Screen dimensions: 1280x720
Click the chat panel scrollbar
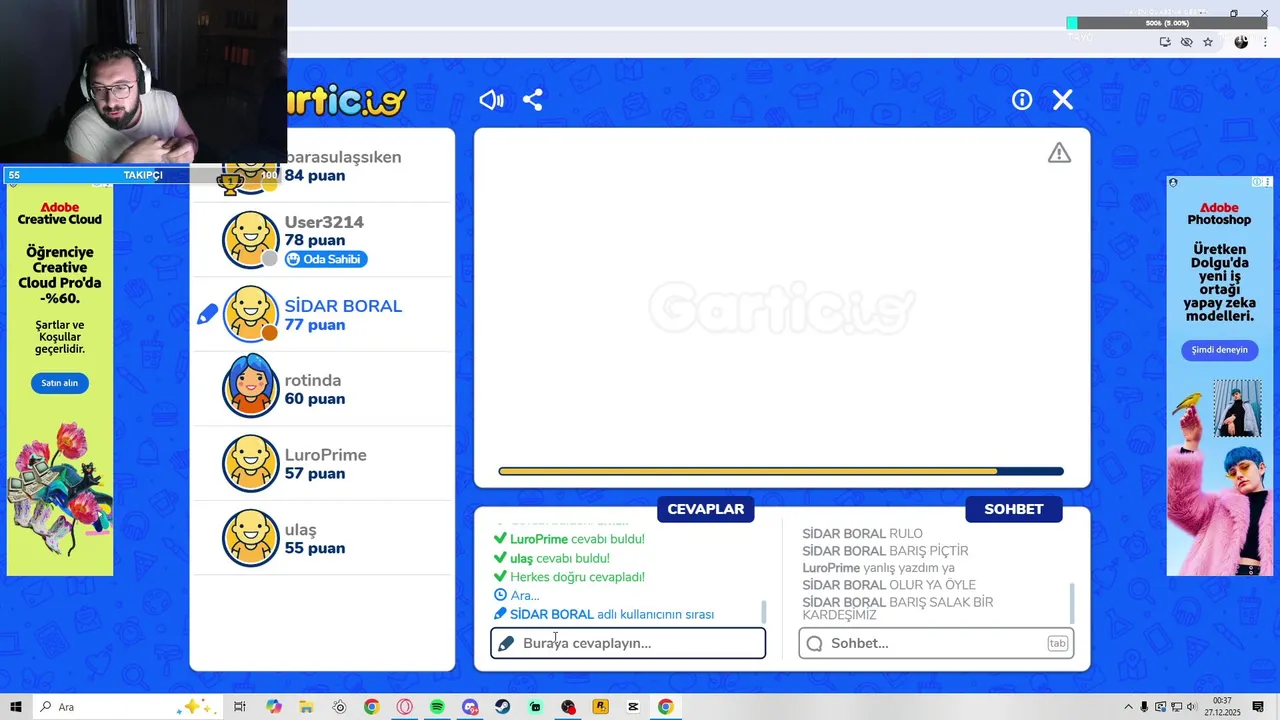(1072, 604)
